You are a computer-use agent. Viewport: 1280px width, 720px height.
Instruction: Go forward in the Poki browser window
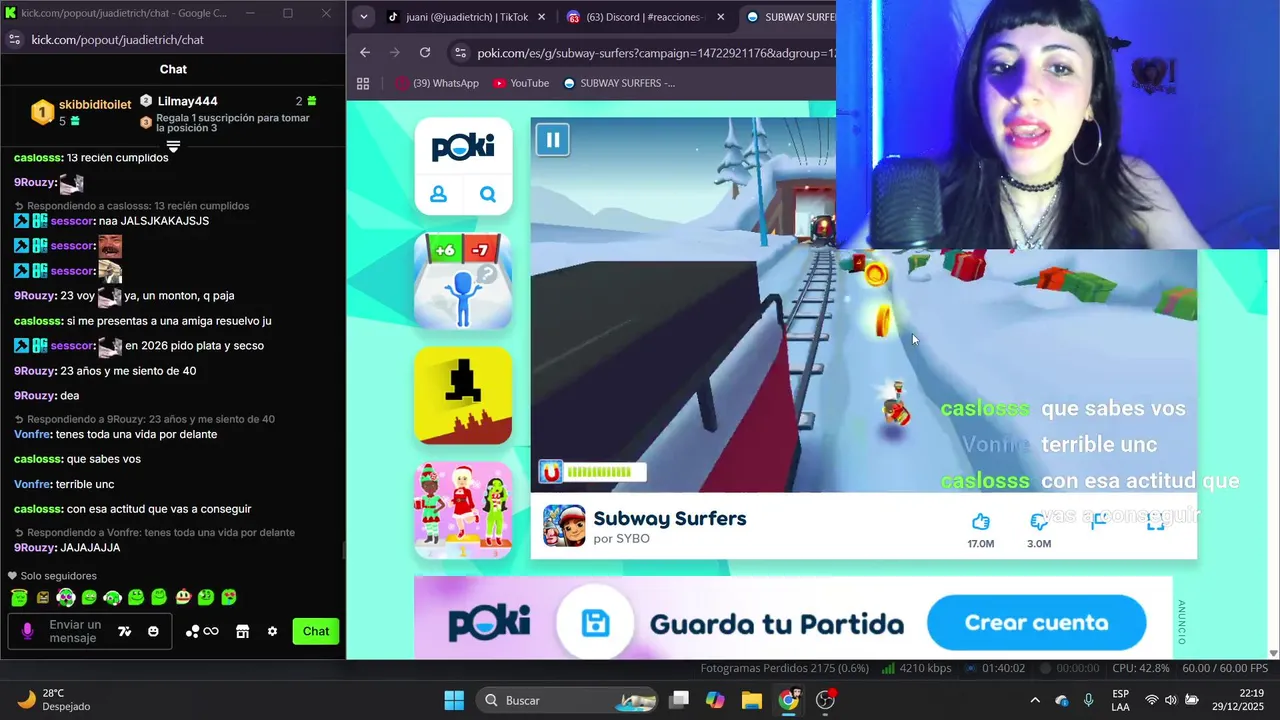(395, 53)
